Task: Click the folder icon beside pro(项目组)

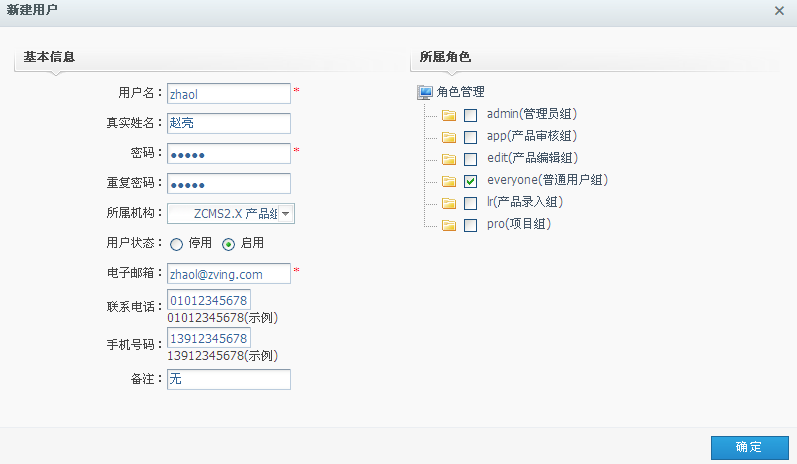Action: [449, 225]
